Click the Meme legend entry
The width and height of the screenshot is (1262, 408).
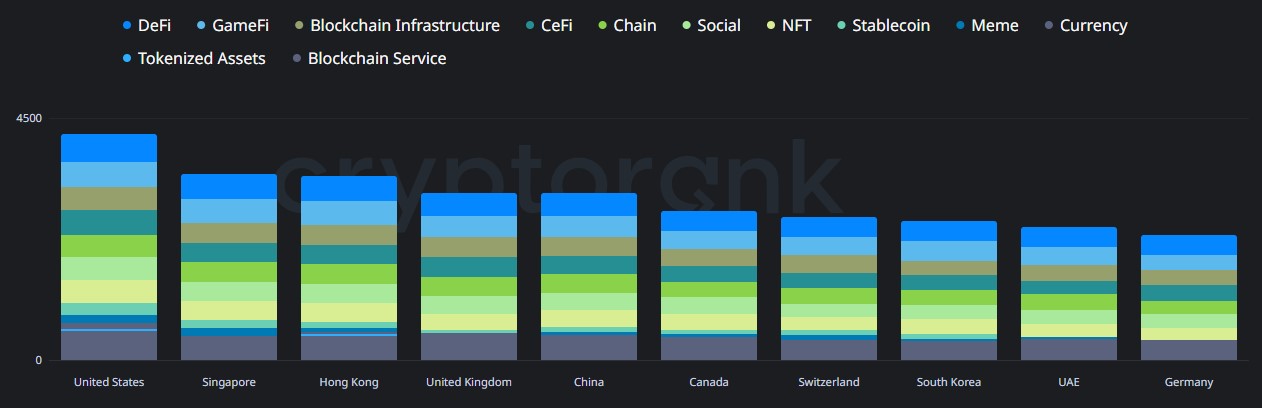click(995, 25)
